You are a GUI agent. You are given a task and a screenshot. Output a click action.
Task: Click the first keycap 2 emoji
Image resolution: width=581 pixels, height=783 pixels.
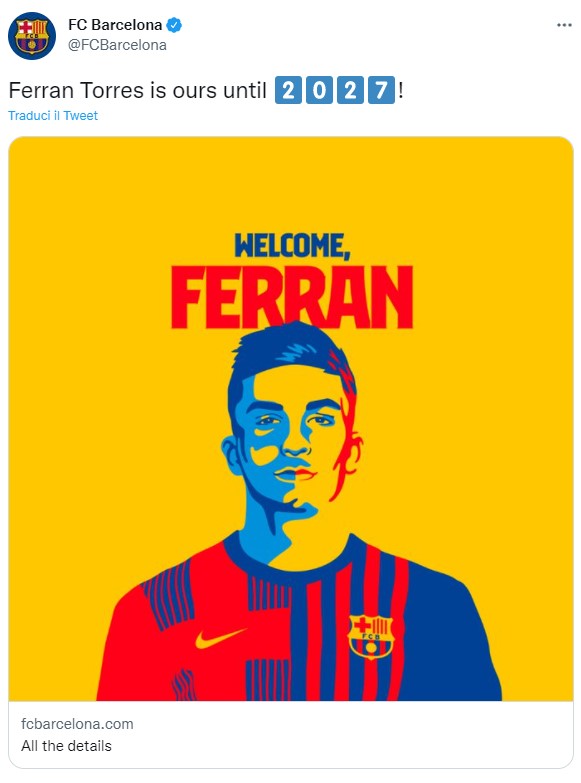tap(288, 90)
